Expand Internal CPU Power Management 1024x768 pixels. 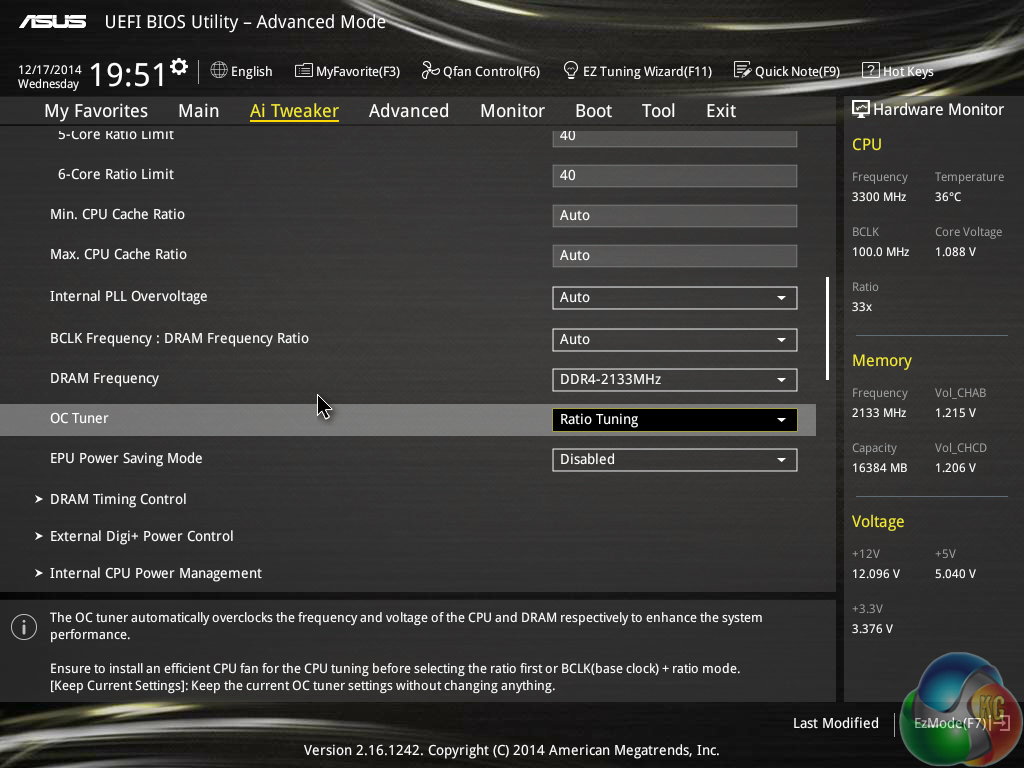pos(155,573)
